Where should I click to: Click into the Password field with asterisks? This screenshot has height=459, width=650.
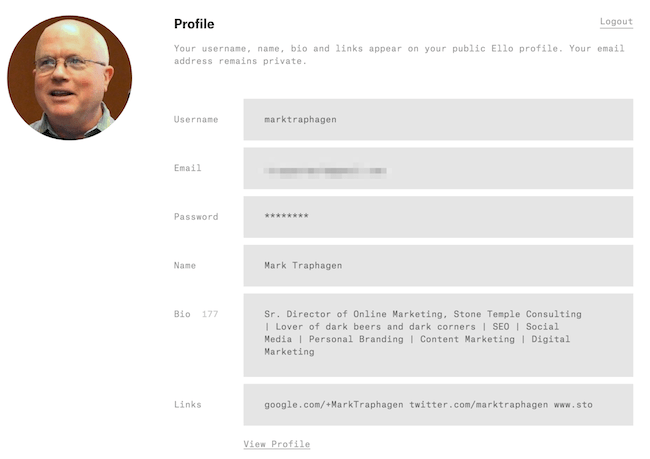click(x=438, y=217)
